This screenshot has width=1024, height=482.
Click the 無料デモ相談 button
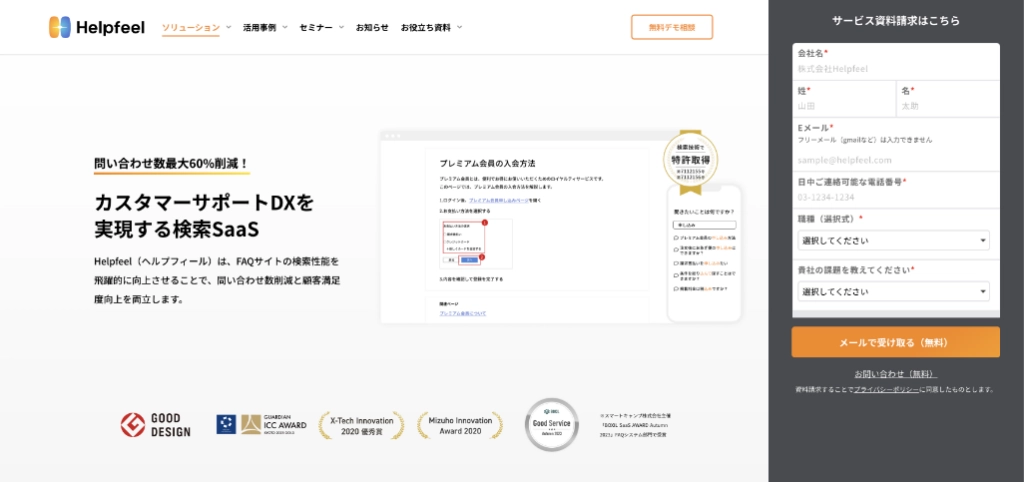[672, 27]
